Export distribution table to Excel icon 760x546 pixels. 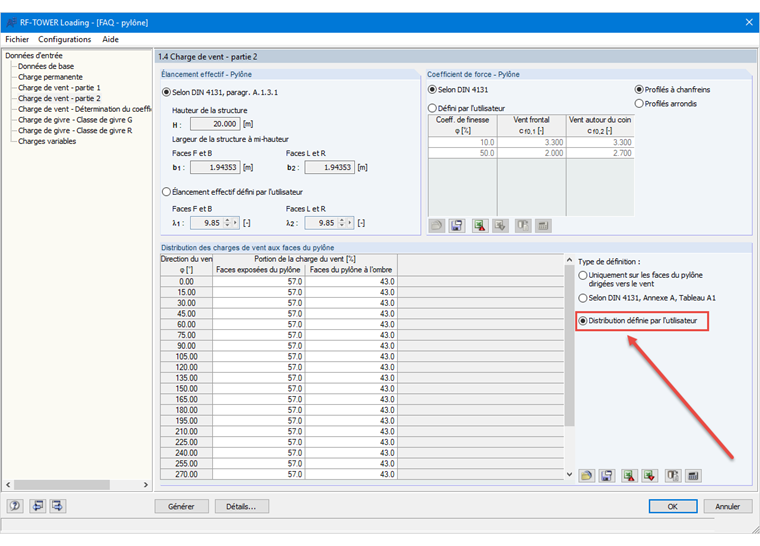(x=630, y=476)
